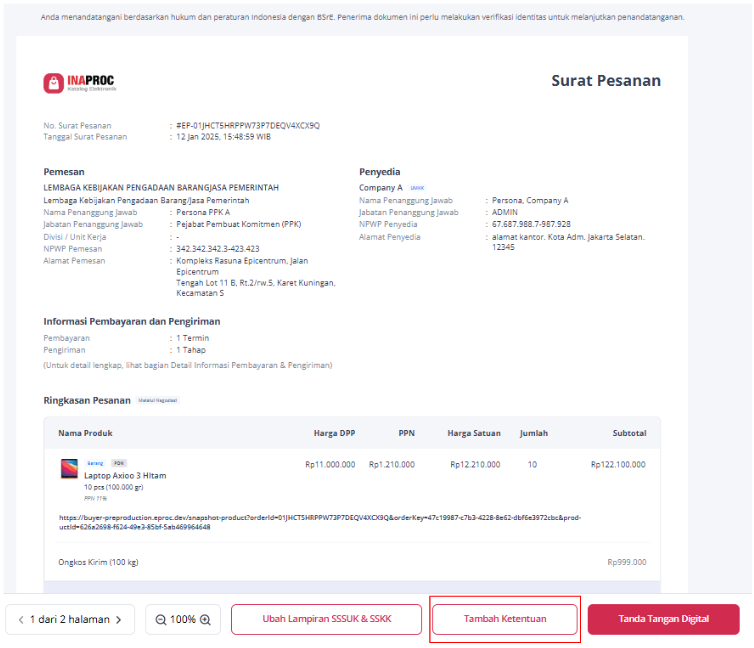Click Rp1.210.000 PPN cell
This screenshot has height=648, width=754.
pos(391,465)
